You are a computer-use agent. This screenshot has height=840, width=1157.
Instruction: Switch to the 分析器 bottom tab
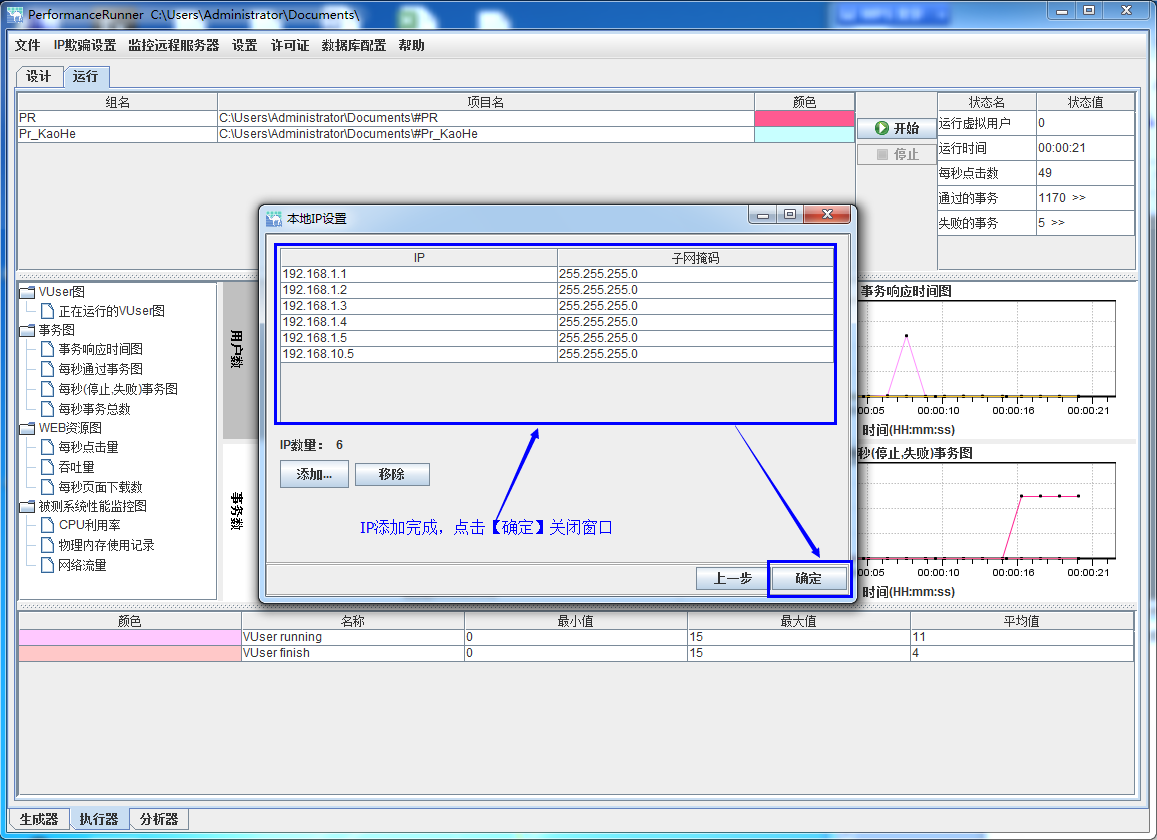coord(158,819)
